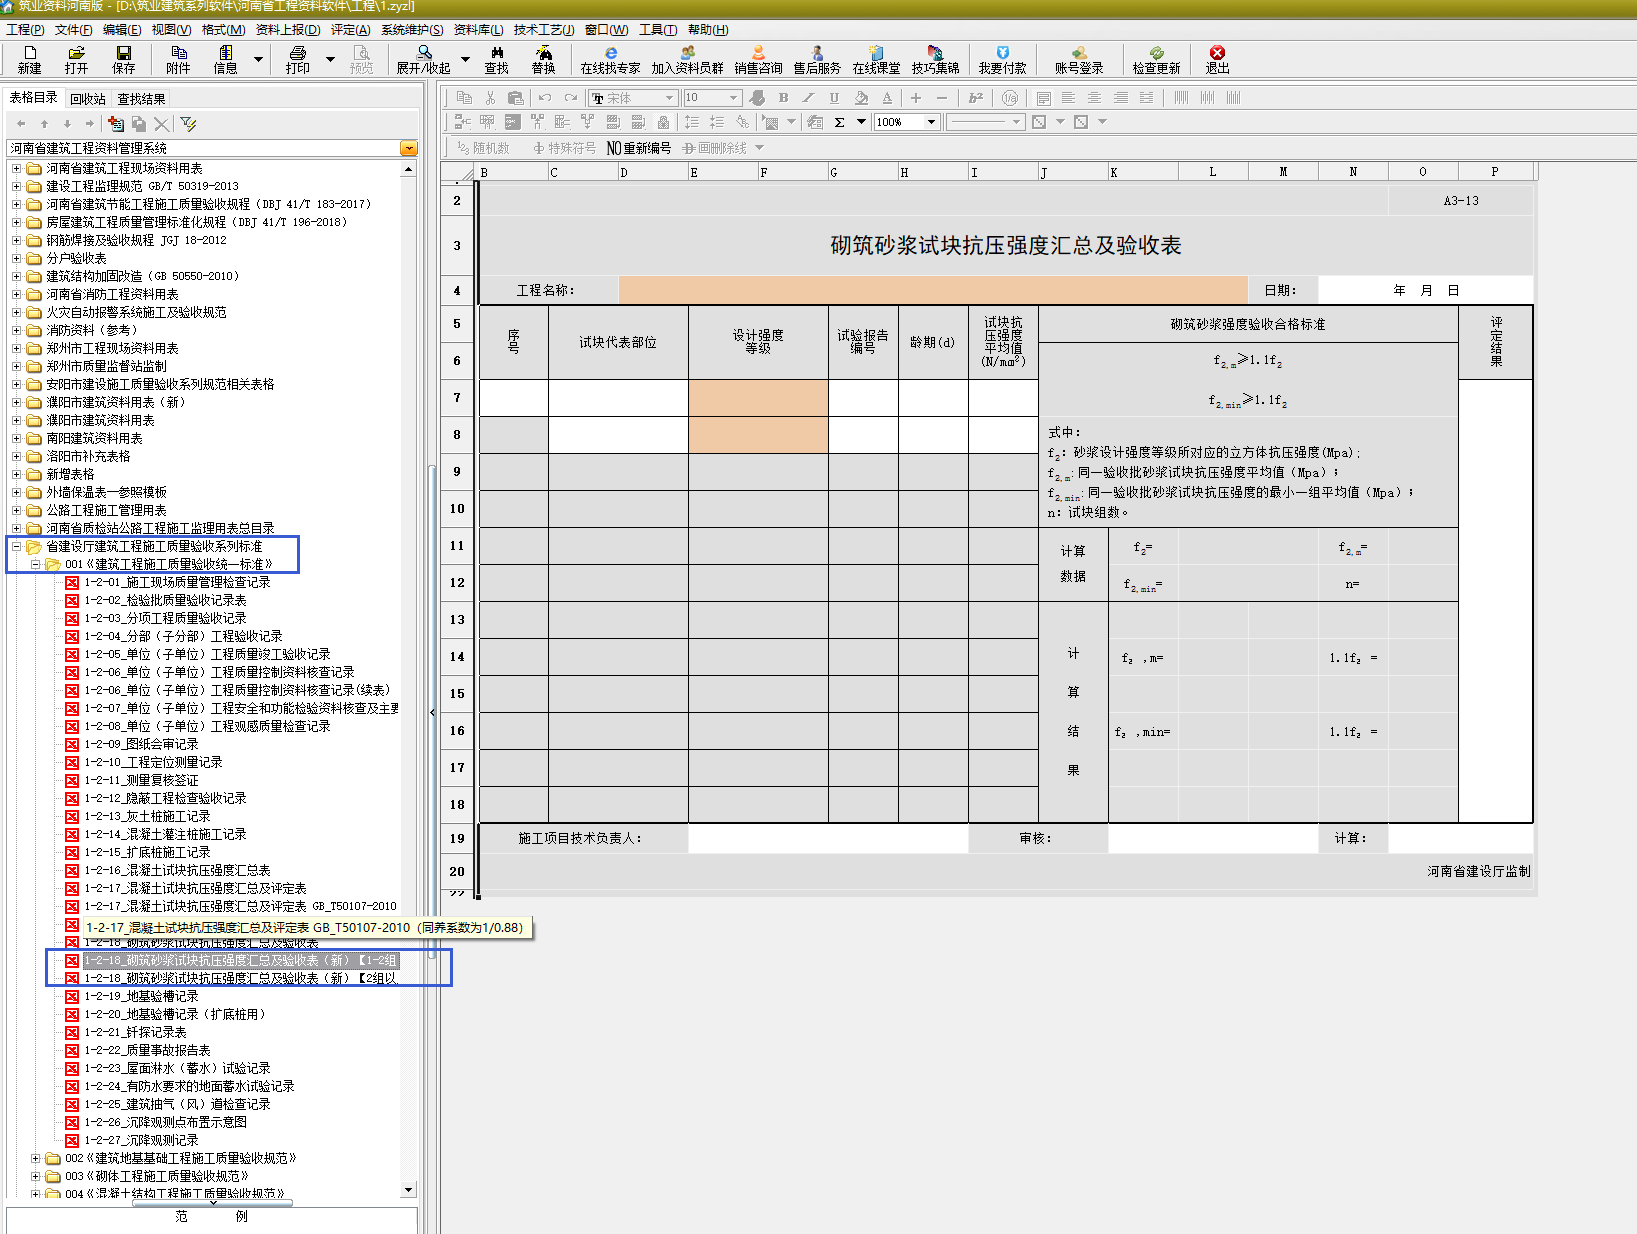Click the 售后服务 toolbar icon
The width and height of the screenshot is (1637, 1234).
[x=818, y=60]
